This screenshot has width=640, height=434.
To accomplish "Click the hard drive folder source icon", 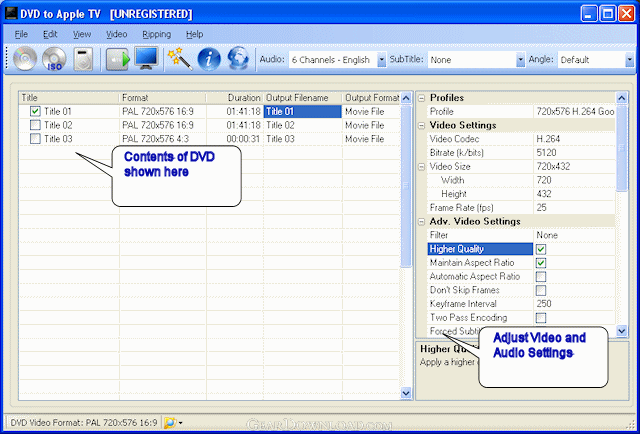I will [x=83, y=59].
